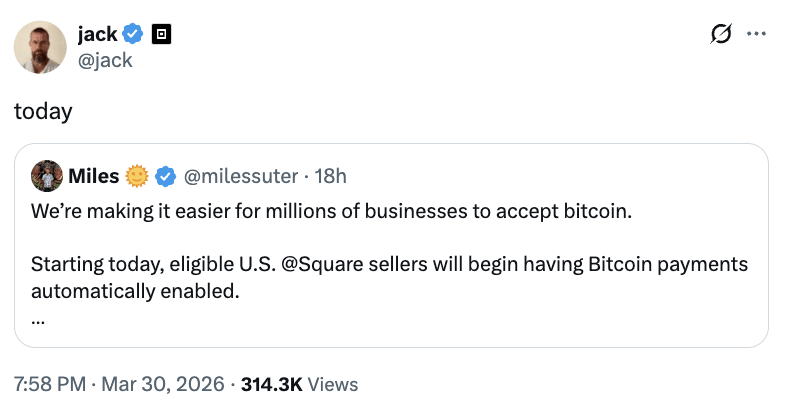Open the jack display name link
Screen dimensions: 786x414
click(x=96, y=35)
